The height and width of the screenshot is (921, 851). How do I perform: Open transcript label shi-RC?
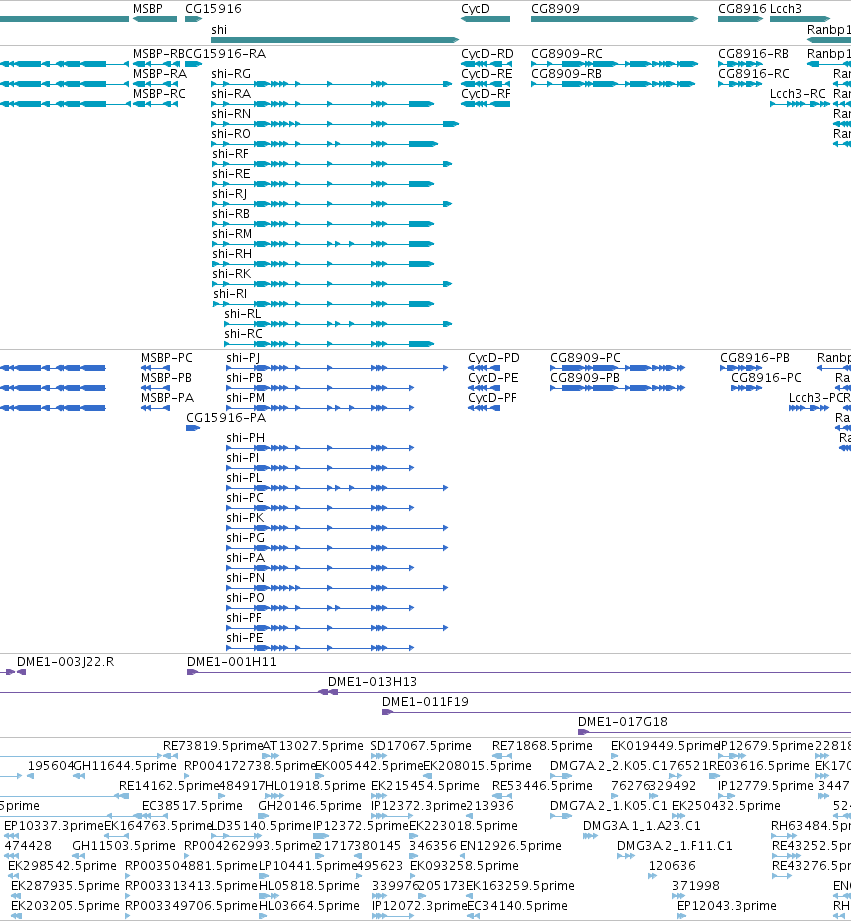click(243, 334)
